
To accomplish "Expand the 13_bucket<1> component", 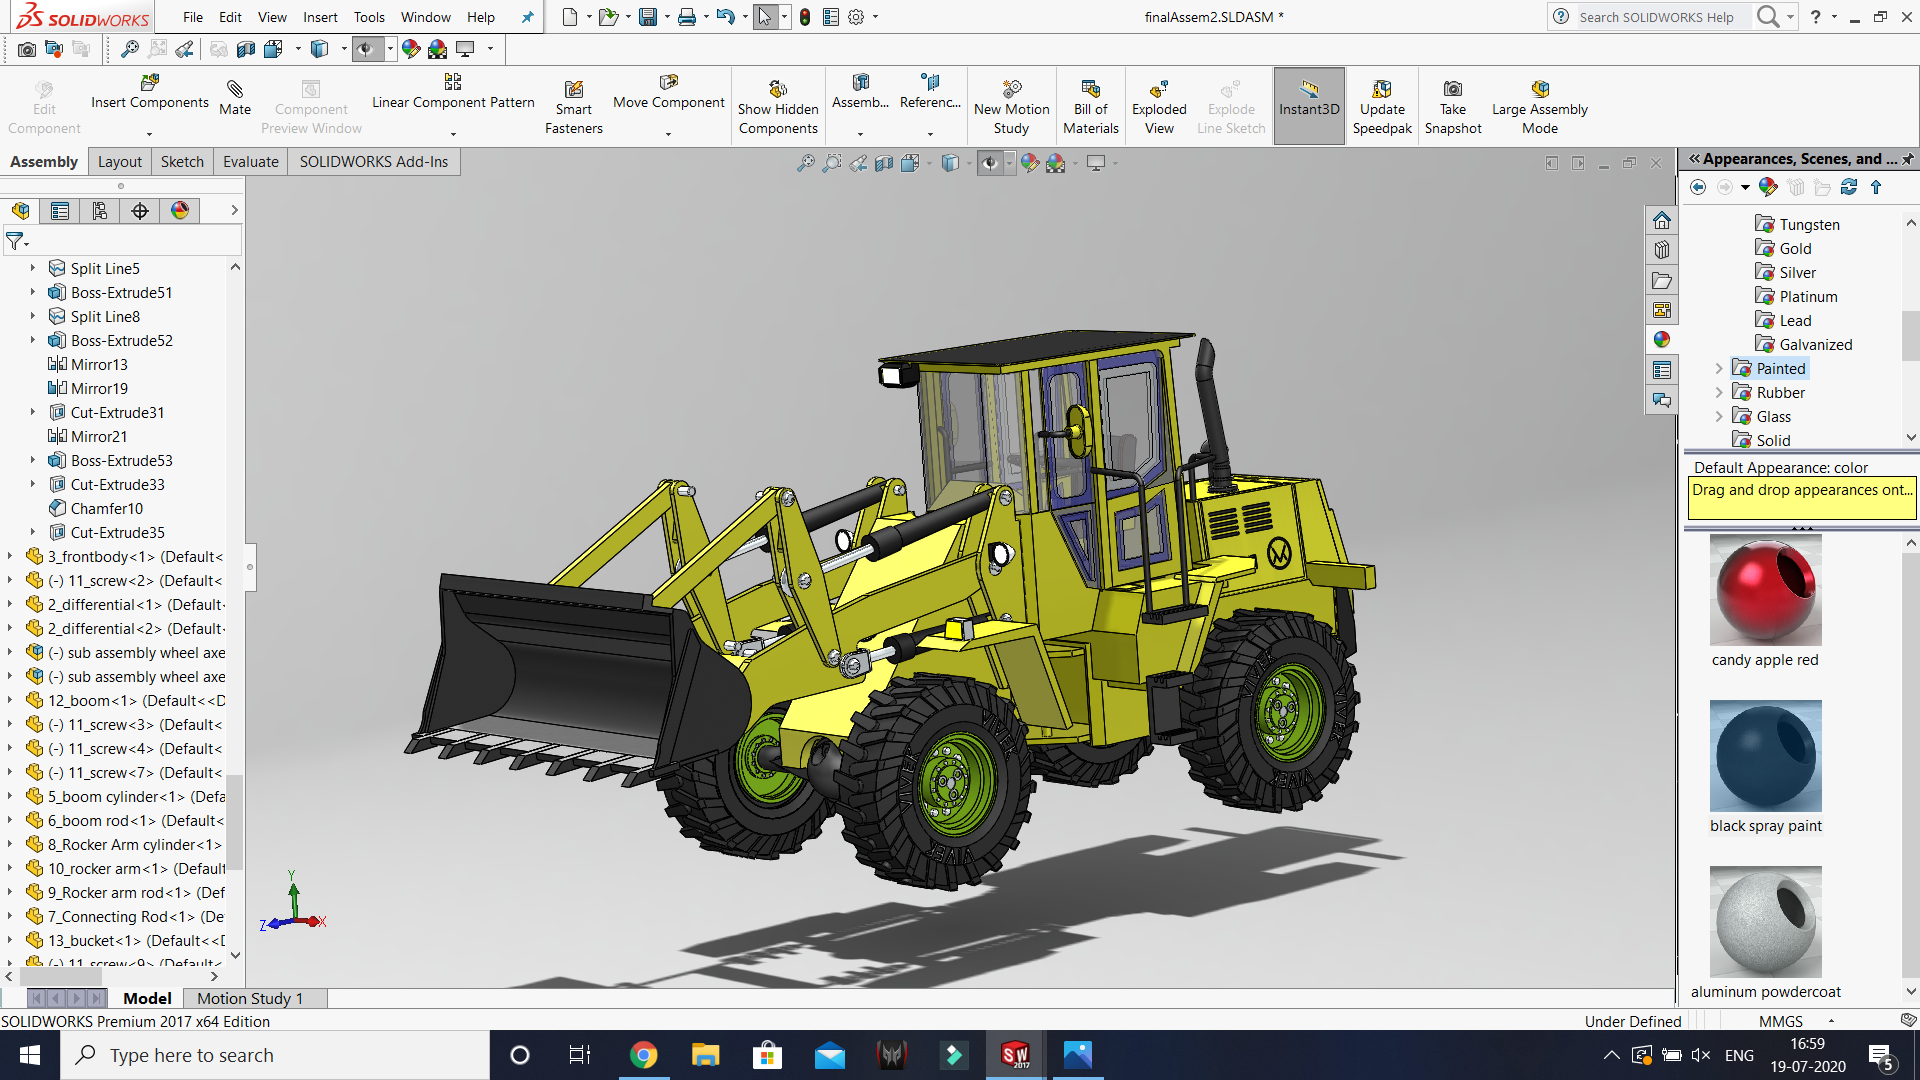I will 10,941.
